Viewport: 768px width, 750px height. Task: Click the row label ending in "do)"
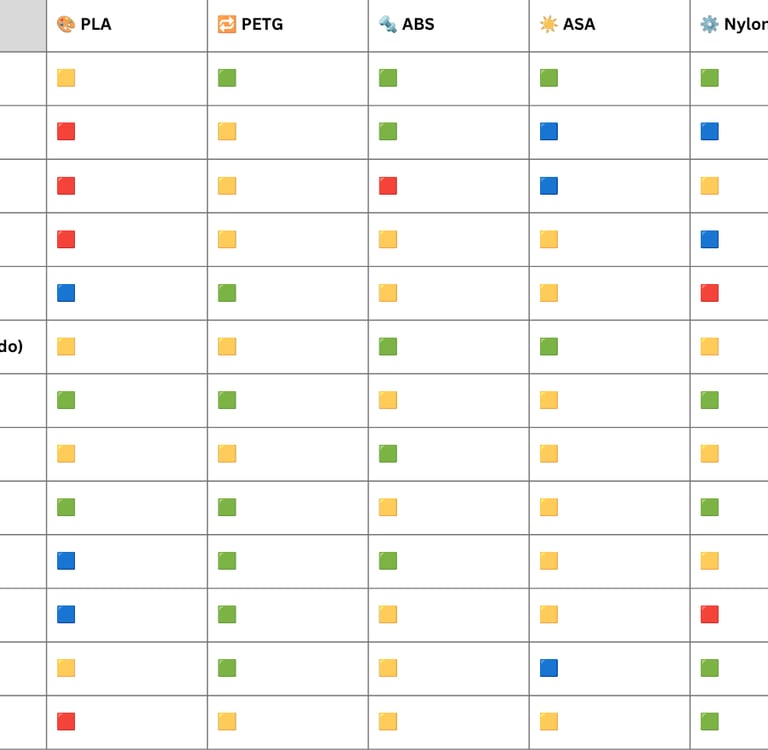11,346
